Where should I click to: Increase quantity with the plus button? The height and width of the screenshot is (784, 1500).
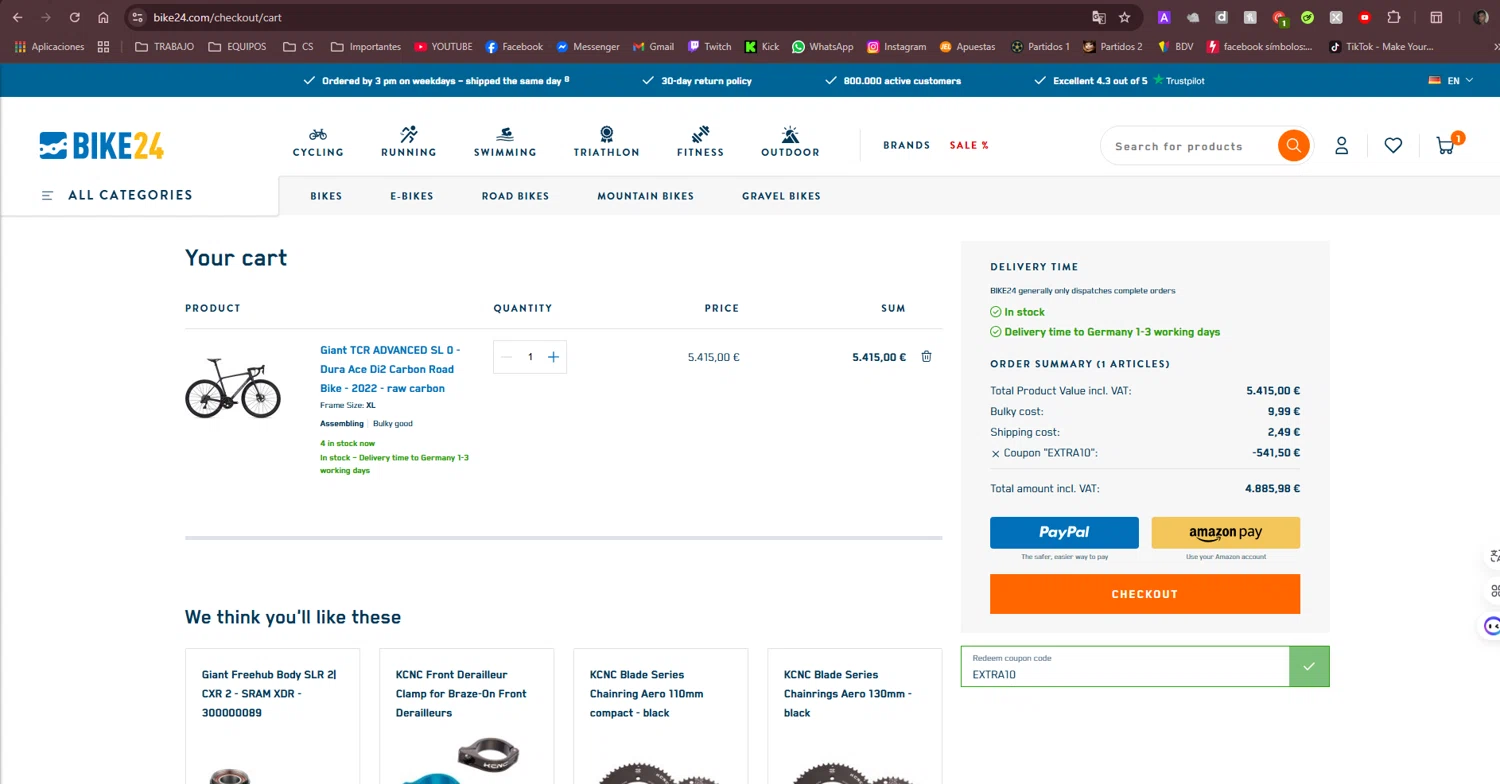pyautogui.click(x=553, y=357)
